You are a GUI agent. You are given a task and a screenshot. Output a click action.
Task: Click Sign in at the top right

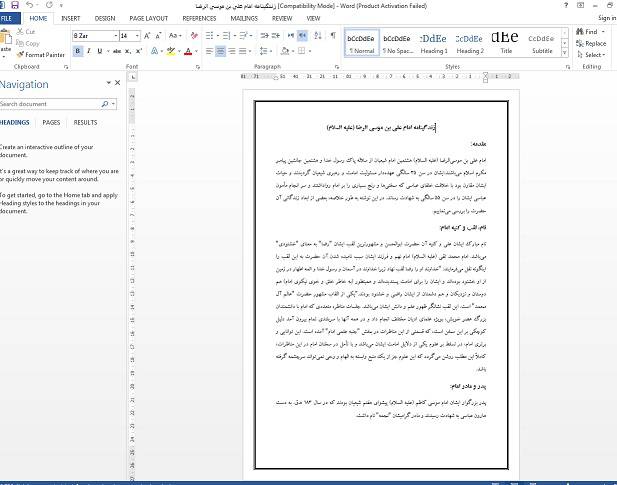pos(606,18)
